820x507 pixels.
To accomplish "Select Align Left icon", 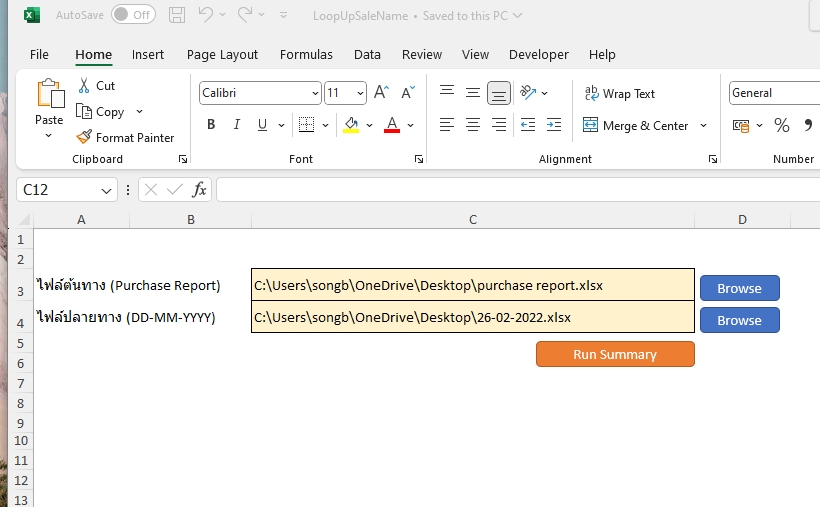I will point(447,125).
